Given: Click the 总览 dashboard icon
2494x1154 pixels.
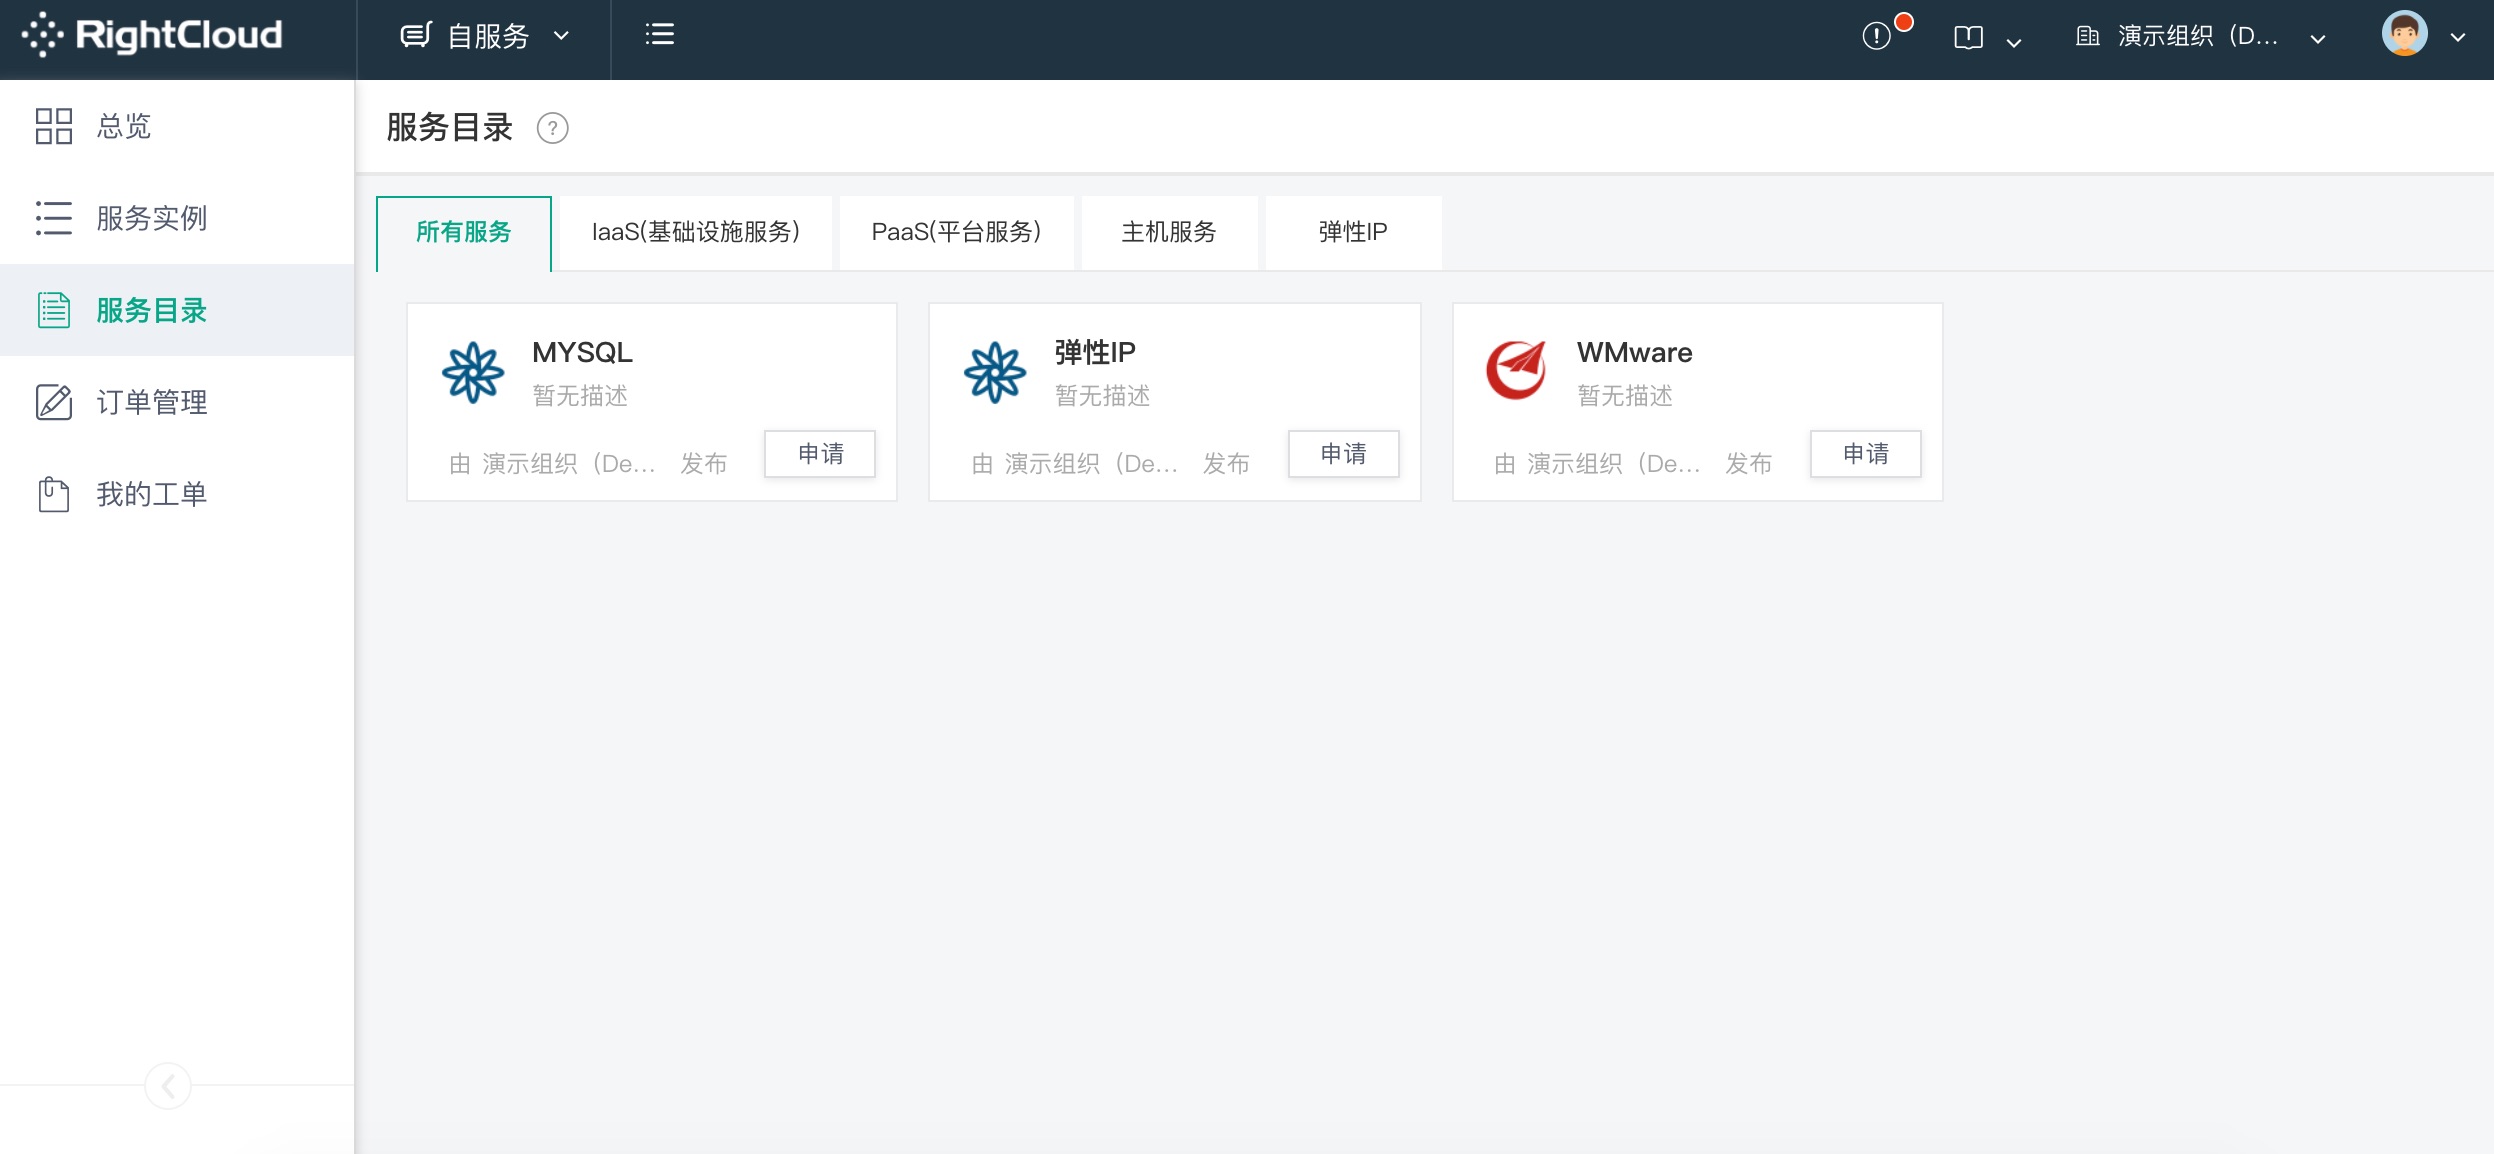Looking at the screenshot, I should click(x=51, y=126).
